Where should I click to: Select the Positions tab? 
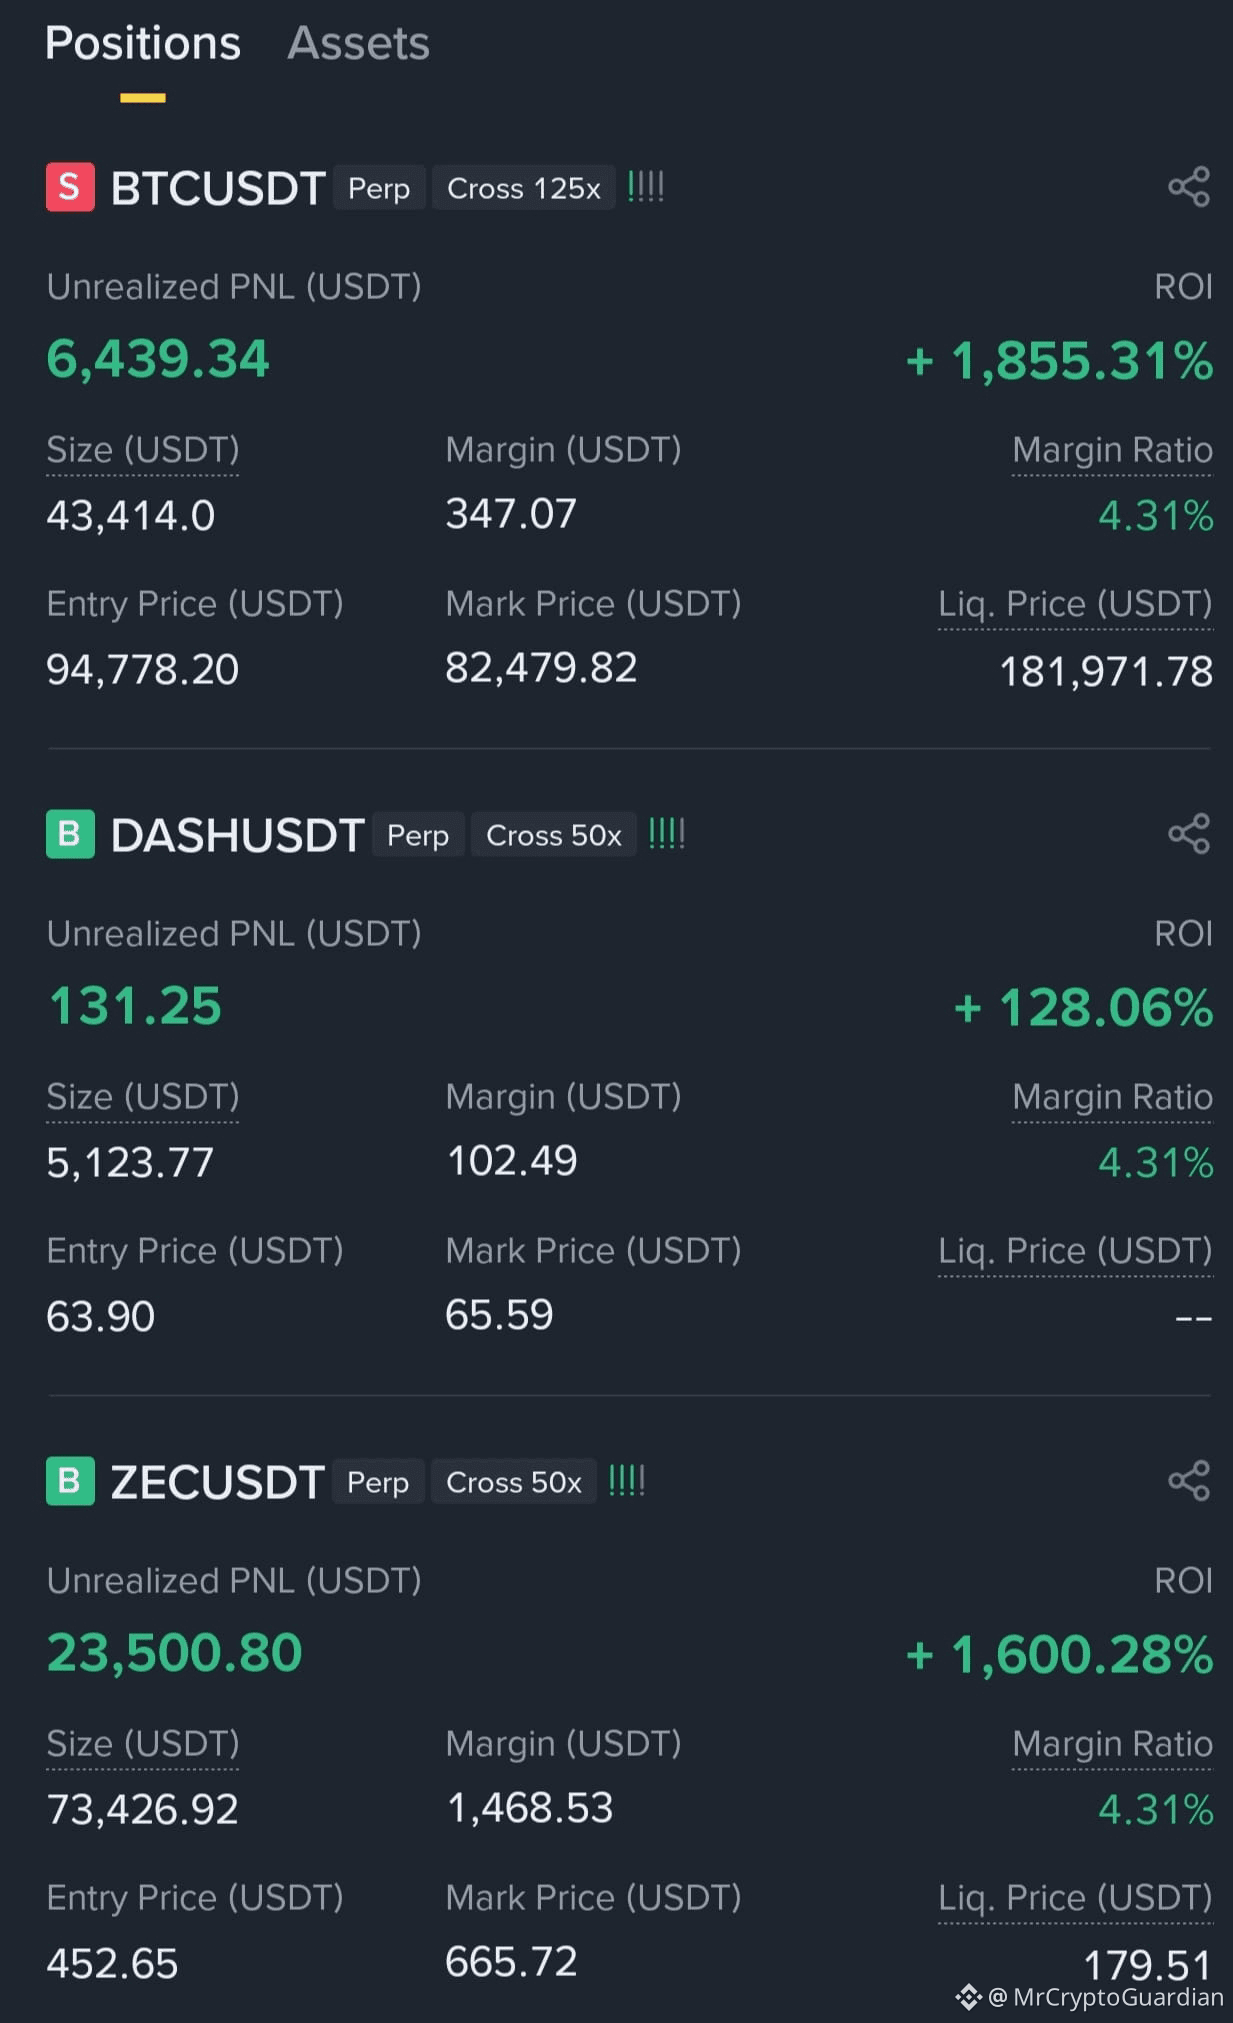coord(143,43)
